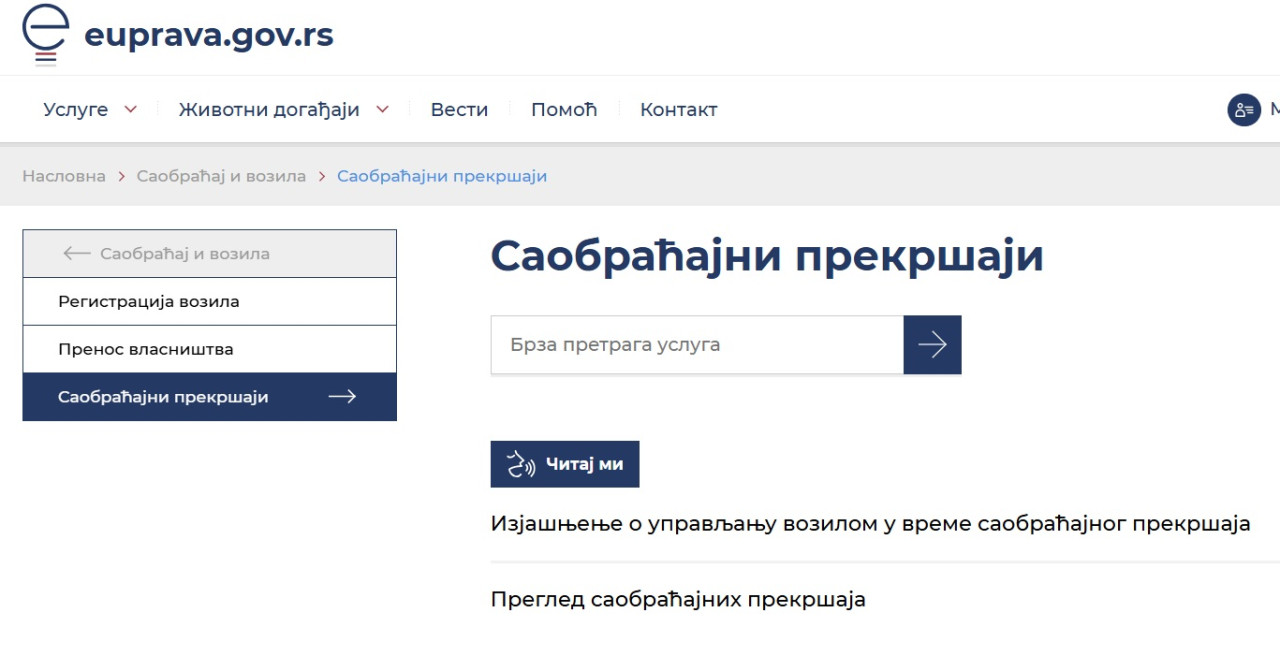Open Преглед саобраћајних прекршаја service link
This screenshot has width=1280, height=671.
pyautogui.click(x=677, y=600)
